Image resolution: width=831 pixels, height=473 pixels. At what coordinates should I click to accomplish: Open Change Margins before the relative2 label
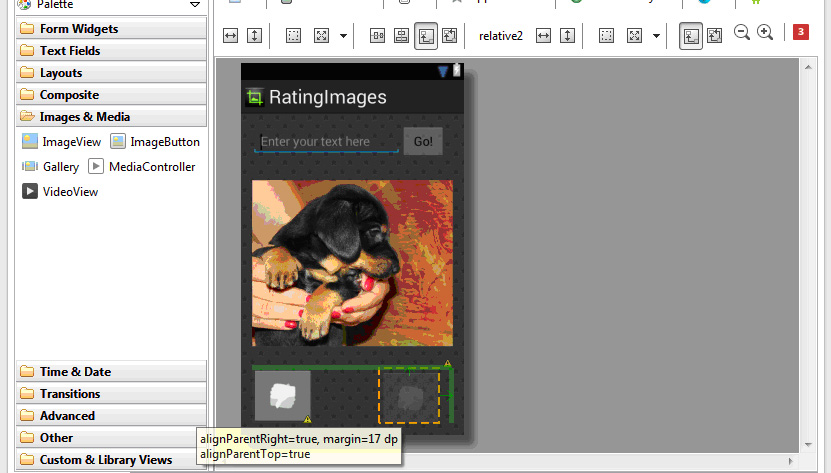[x=293, y=36]
